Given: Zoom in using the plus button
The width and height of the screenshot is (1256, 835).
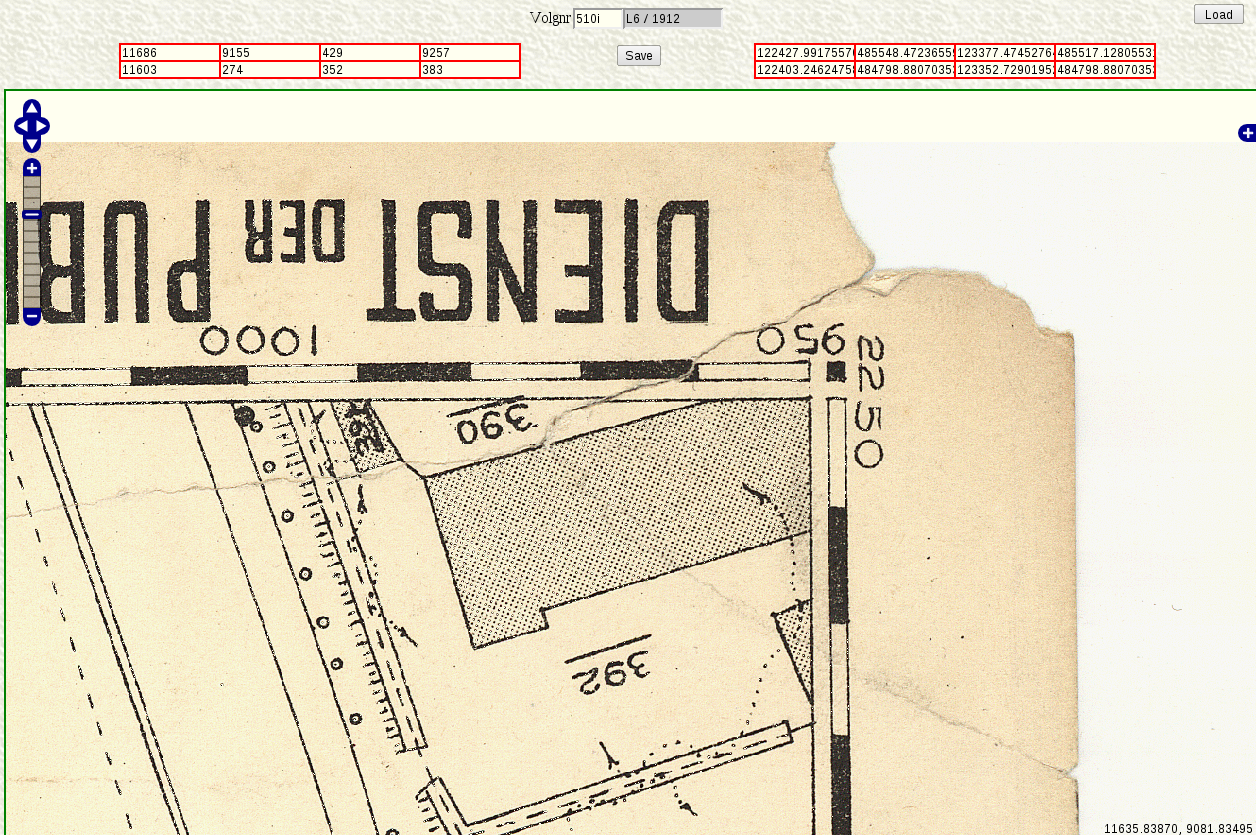Looking at the screenshot, I should click(32, 168).
